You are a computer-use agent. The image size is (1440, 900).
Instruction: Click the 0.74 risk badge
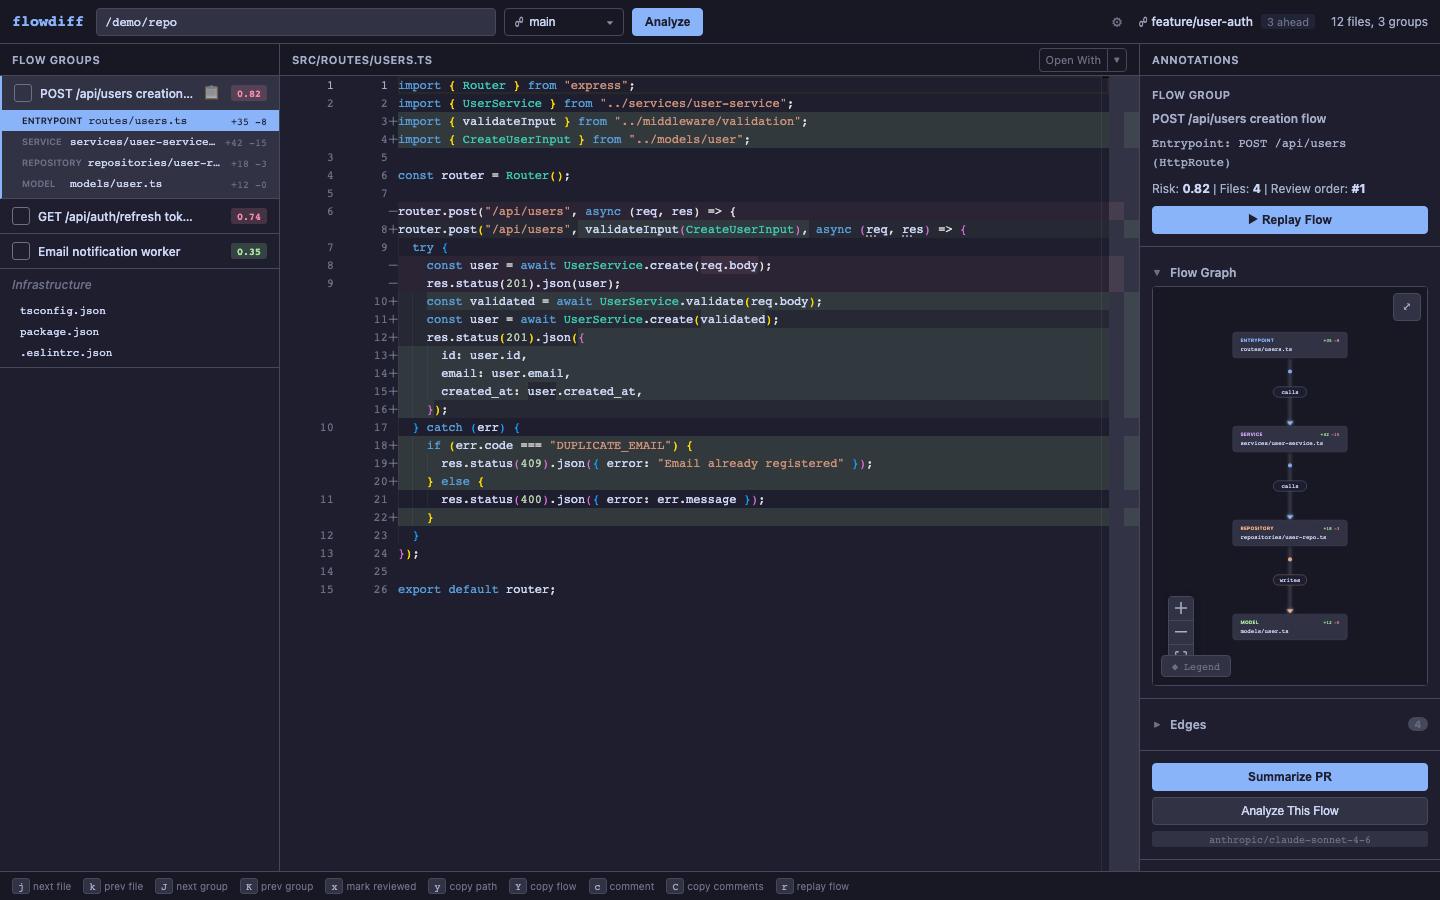(249, 217)
